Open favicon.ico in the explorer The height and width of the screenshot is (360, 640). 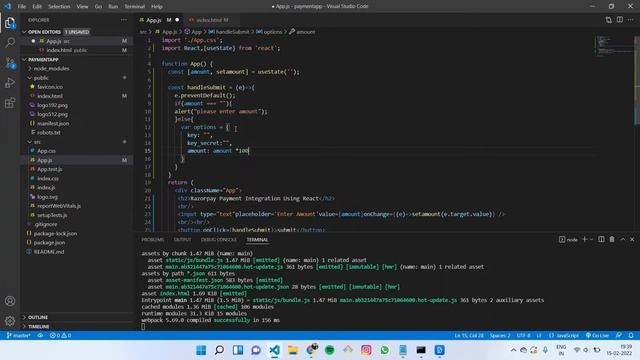[x=50, y=87]
